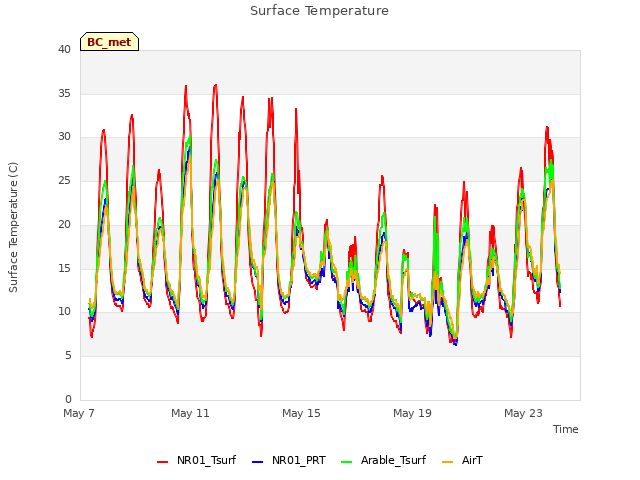
Task: Click the 25 y-axis tick label
Action: pos(64,180)
